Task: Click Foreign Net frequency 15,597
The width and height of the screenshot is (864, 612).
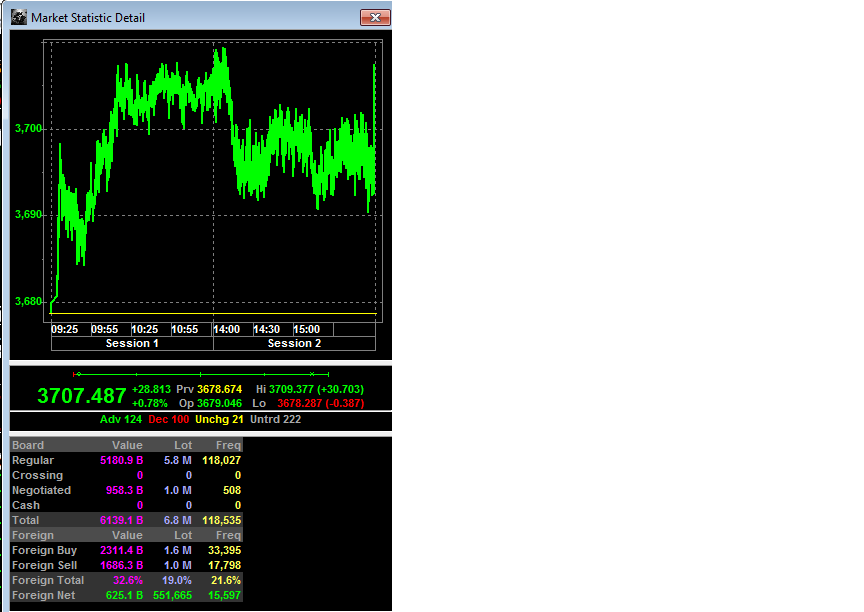Action: pyautogui.click(x=224, y=595)
